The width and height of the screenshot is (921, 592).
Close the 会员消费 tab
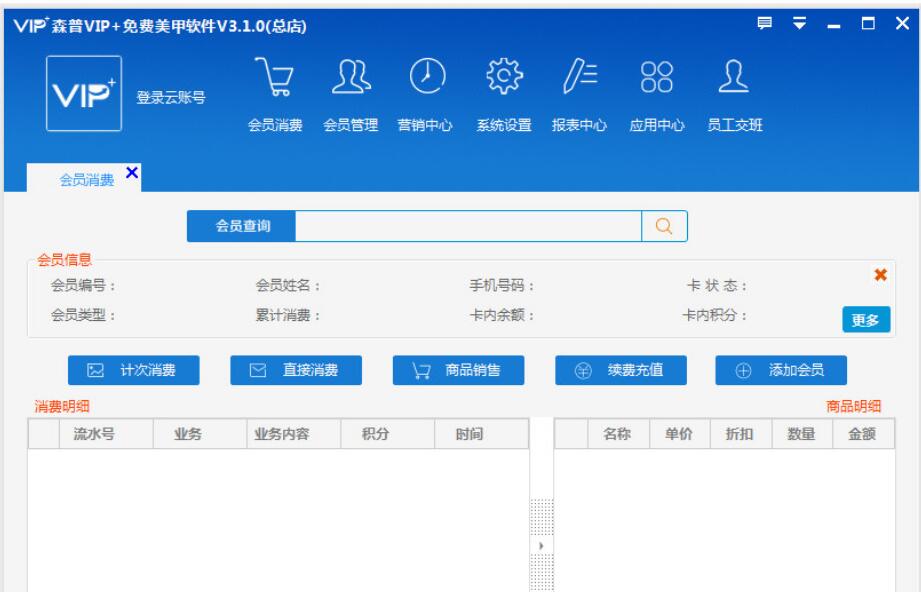coord(132,173)
